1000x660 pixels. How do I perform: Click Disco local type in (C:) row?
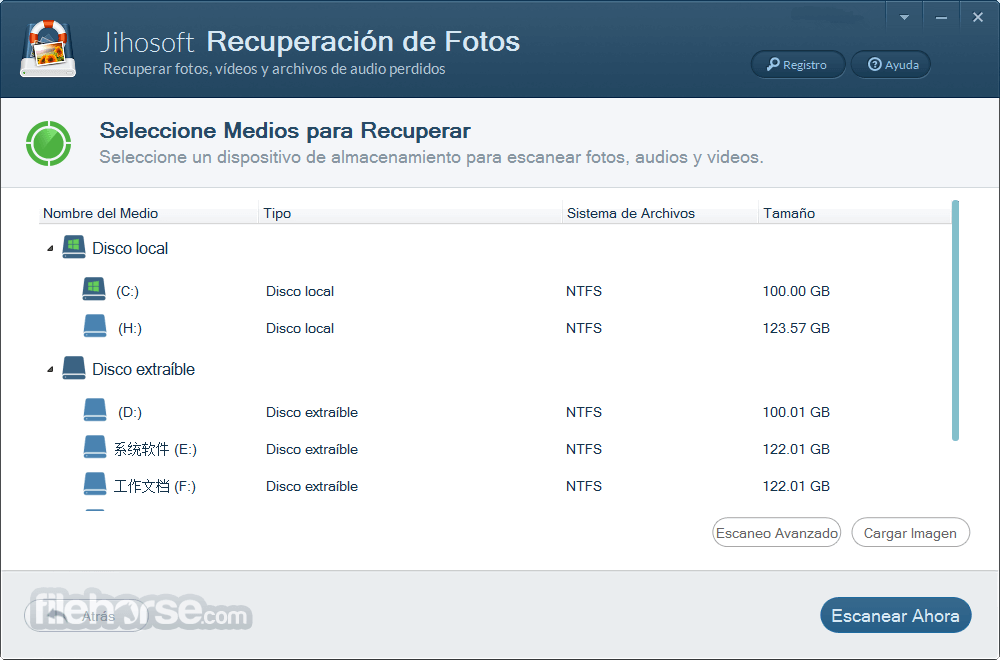tap(300, 291)
